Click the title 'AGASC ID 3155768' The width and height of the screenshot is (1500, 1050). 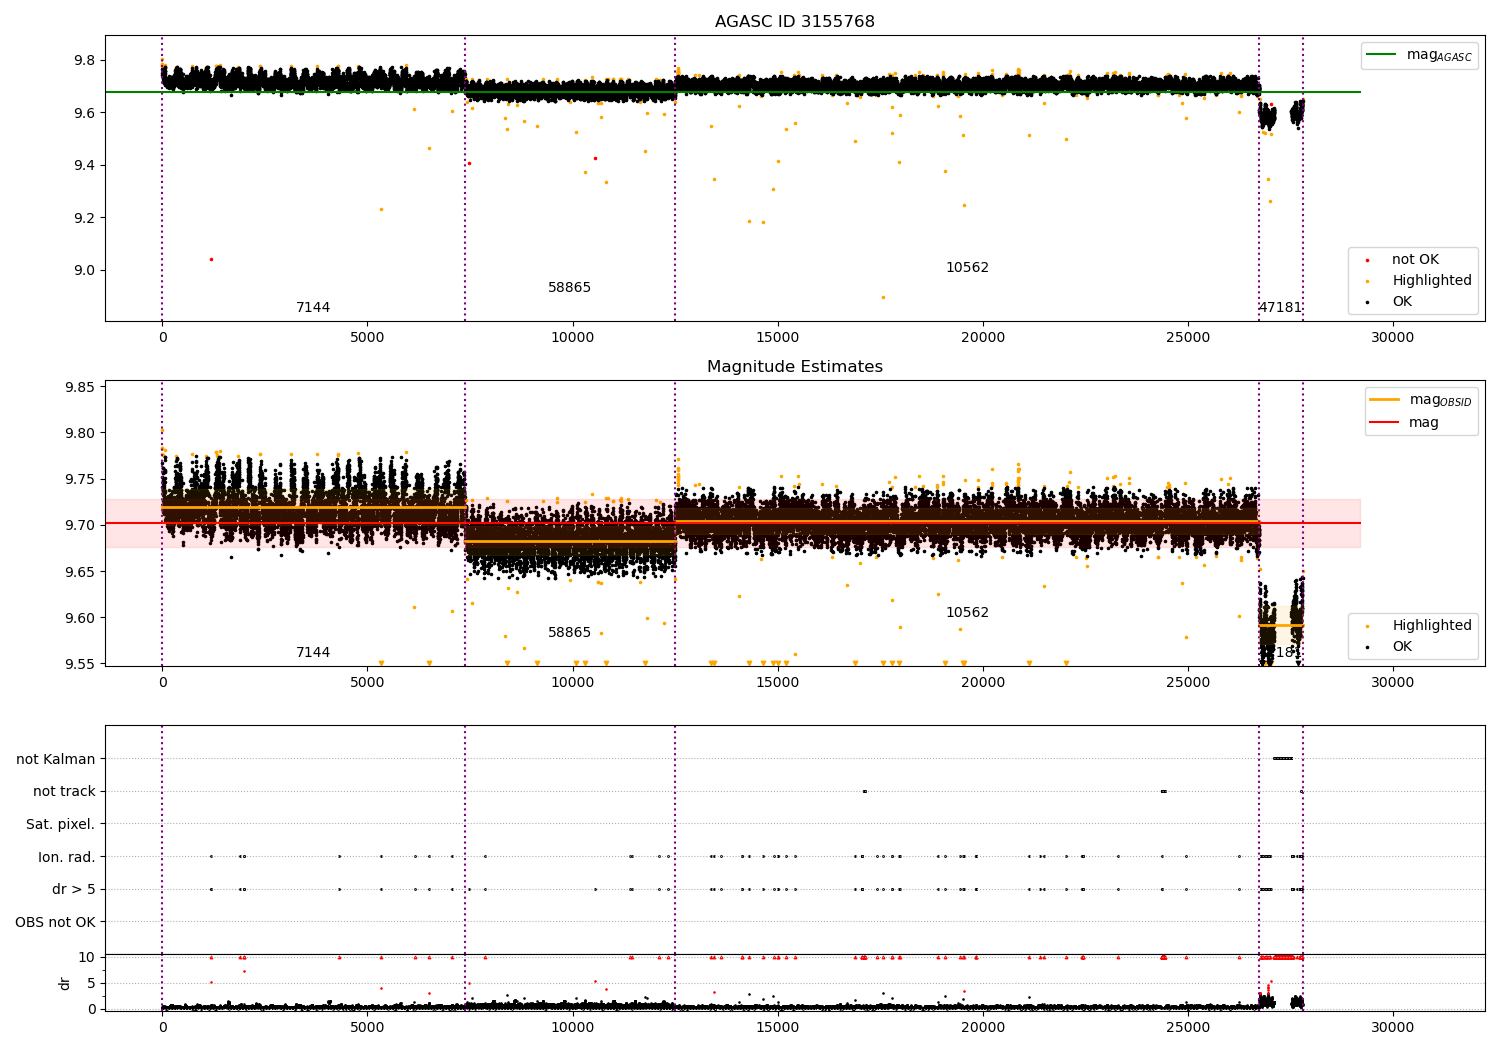coord(794,22)
